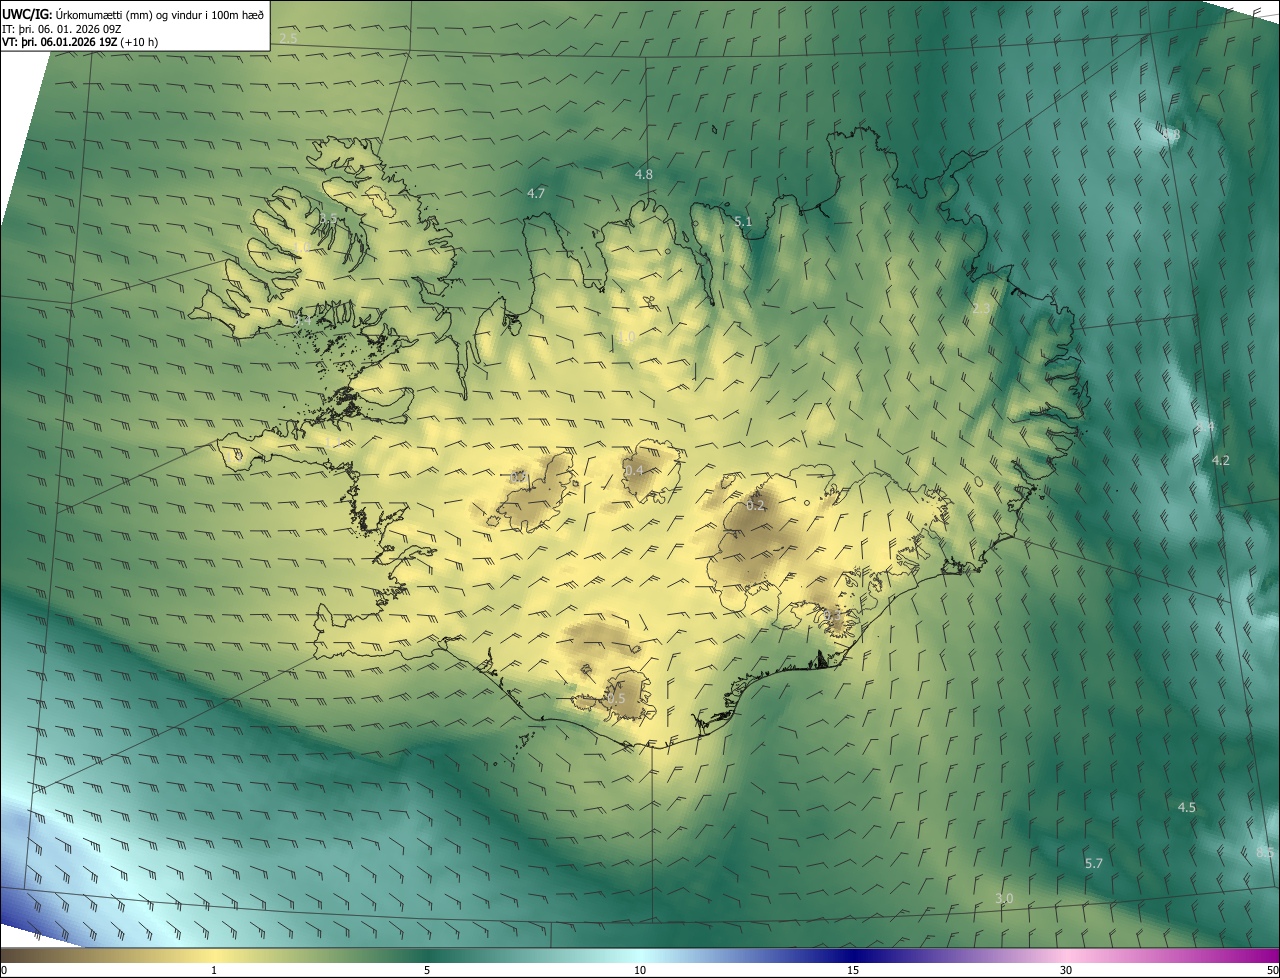This screenshot has height=978, width=1280.
Task: Select the 4.7 precipitation value label
Action: (536, 193)
